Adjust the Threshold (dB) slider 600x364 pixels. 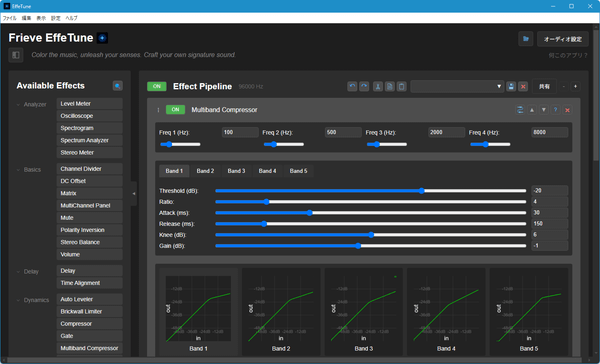click(x=370, y=191)
